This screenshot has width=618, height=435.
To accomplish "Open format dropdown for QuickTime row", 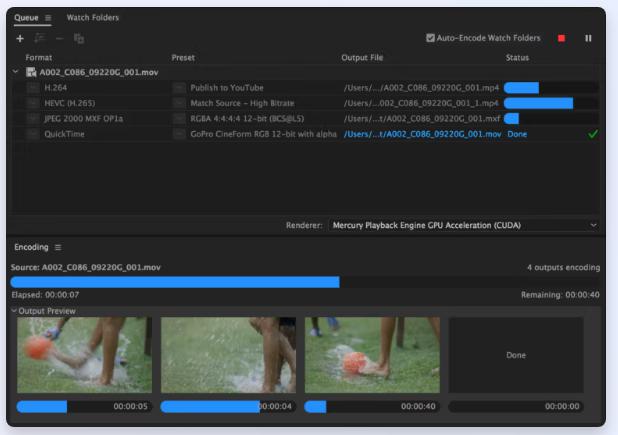I will click(33, 134).
